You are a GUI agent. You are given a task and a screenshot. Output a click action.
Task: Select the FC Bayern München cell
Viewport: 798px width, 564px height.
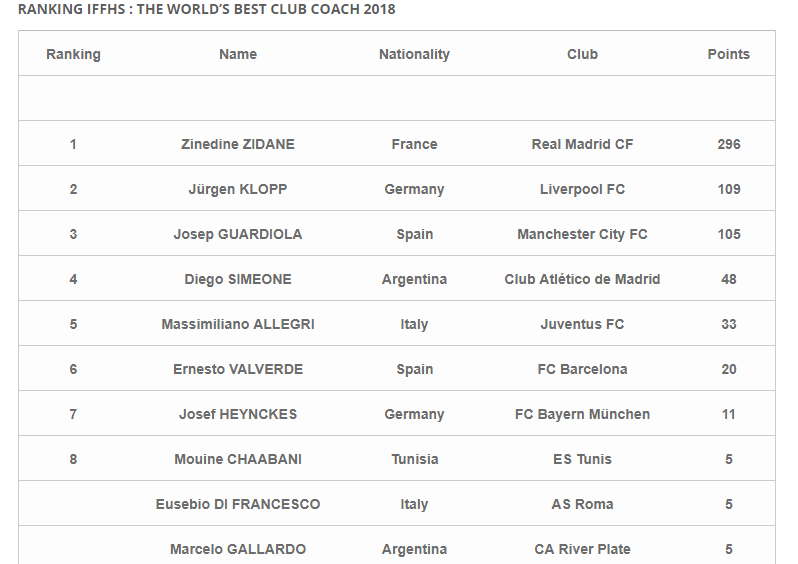pyautogui.click(x=582, y=414)
